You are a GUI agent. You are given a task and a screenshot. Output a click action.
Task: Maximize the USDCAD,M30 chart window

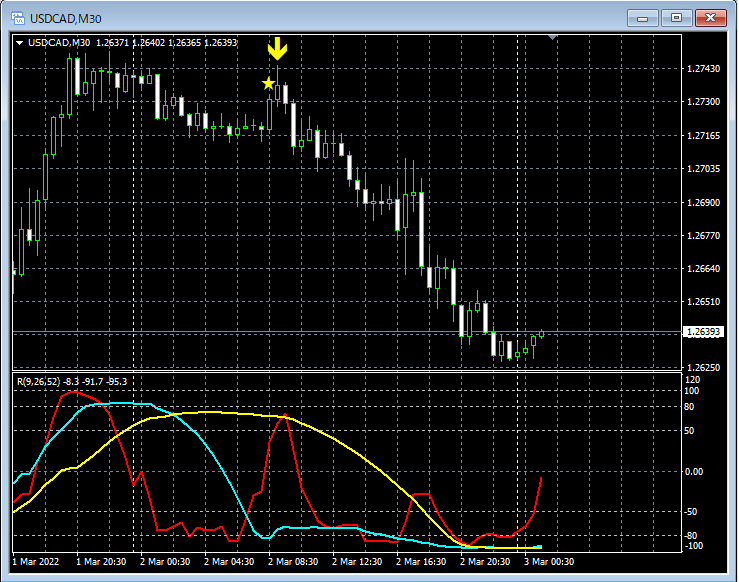coord(676,18)
